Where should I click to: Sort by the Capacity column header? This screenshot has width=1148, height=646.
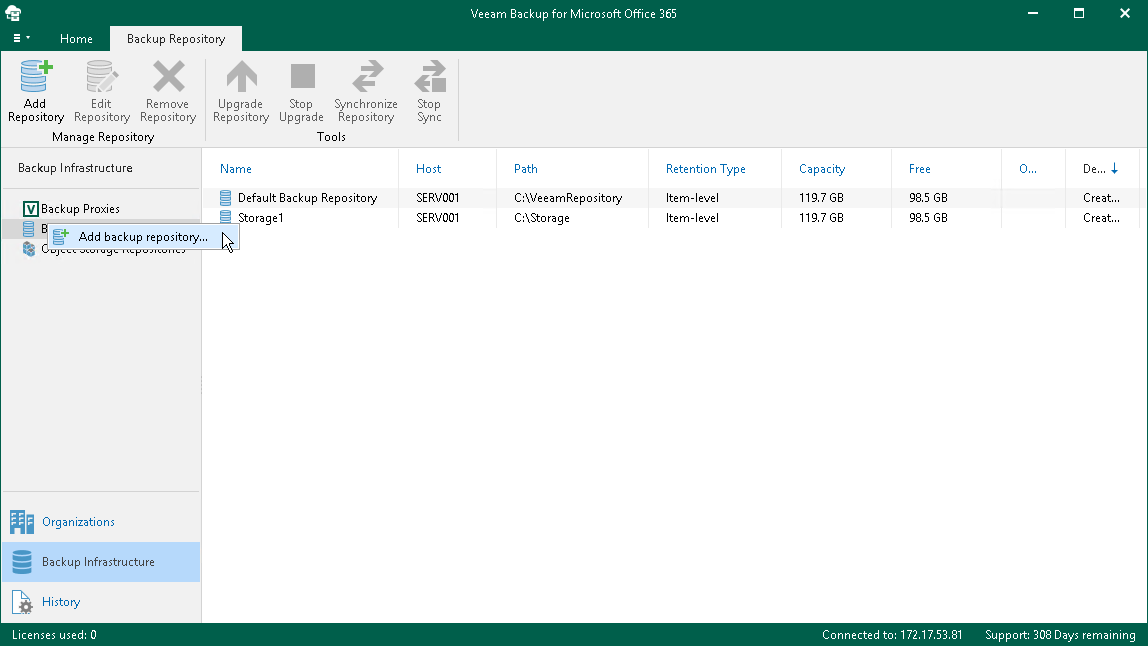821,169
